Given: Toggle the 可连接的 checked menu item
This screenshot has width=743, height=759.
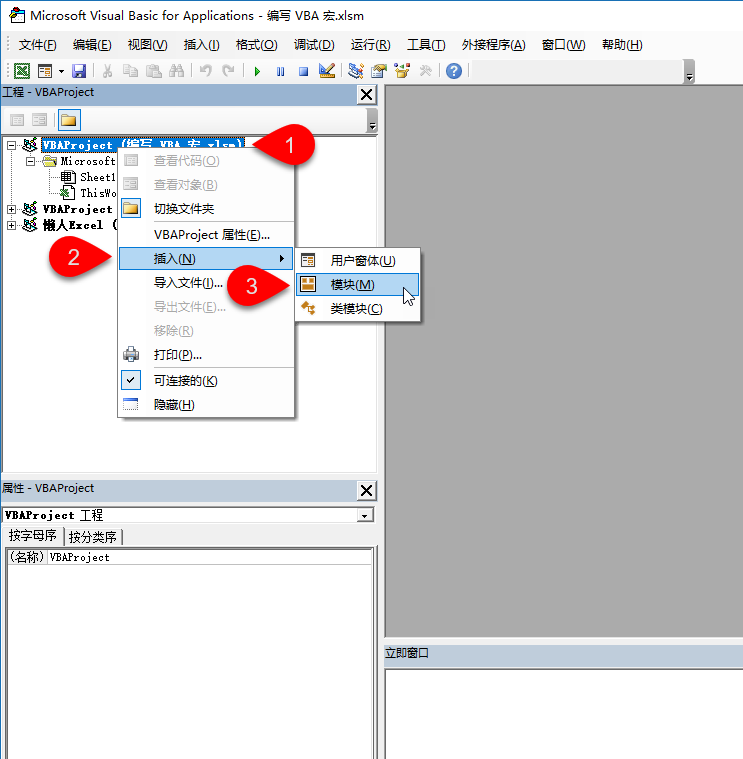Looking at the screenshot, I should point(185,381).
